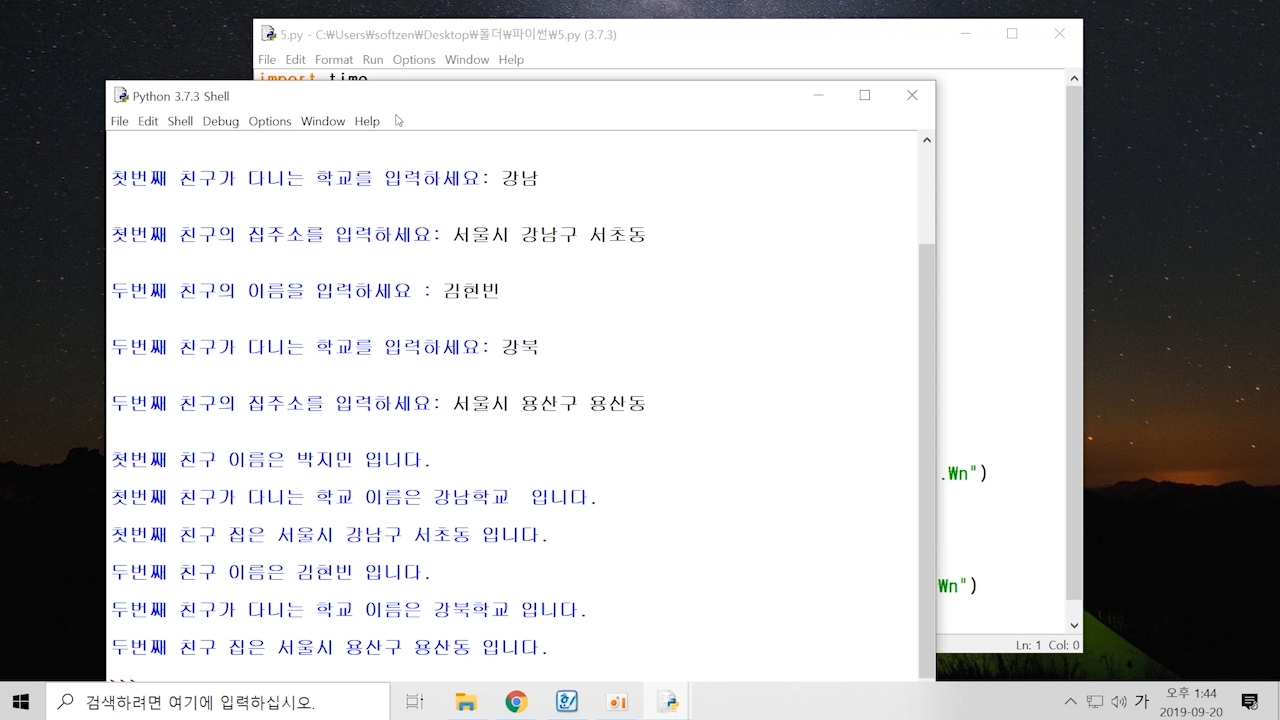
Task: Open the Shell menu in Python Shell
Action: point(180,121)
